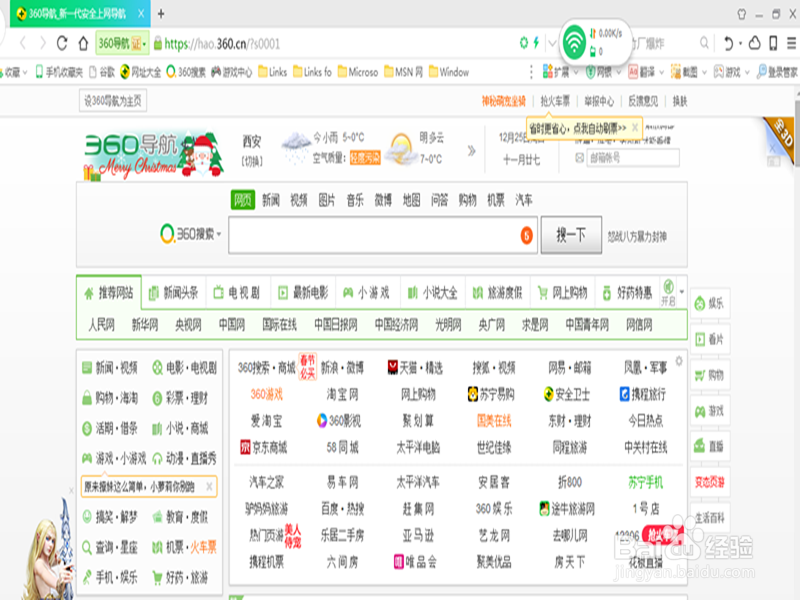This screenshot has height=600, width=800.
Task: Click the 360搜索 bookmark icon
Action: pyautogui.click(x=171, y=72)
